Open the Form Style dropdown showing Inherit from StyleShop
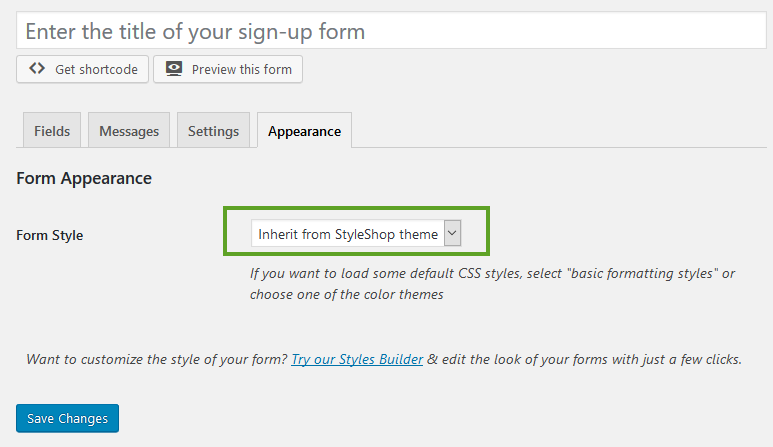Screen dimensions: 773x447 point(347,234)
